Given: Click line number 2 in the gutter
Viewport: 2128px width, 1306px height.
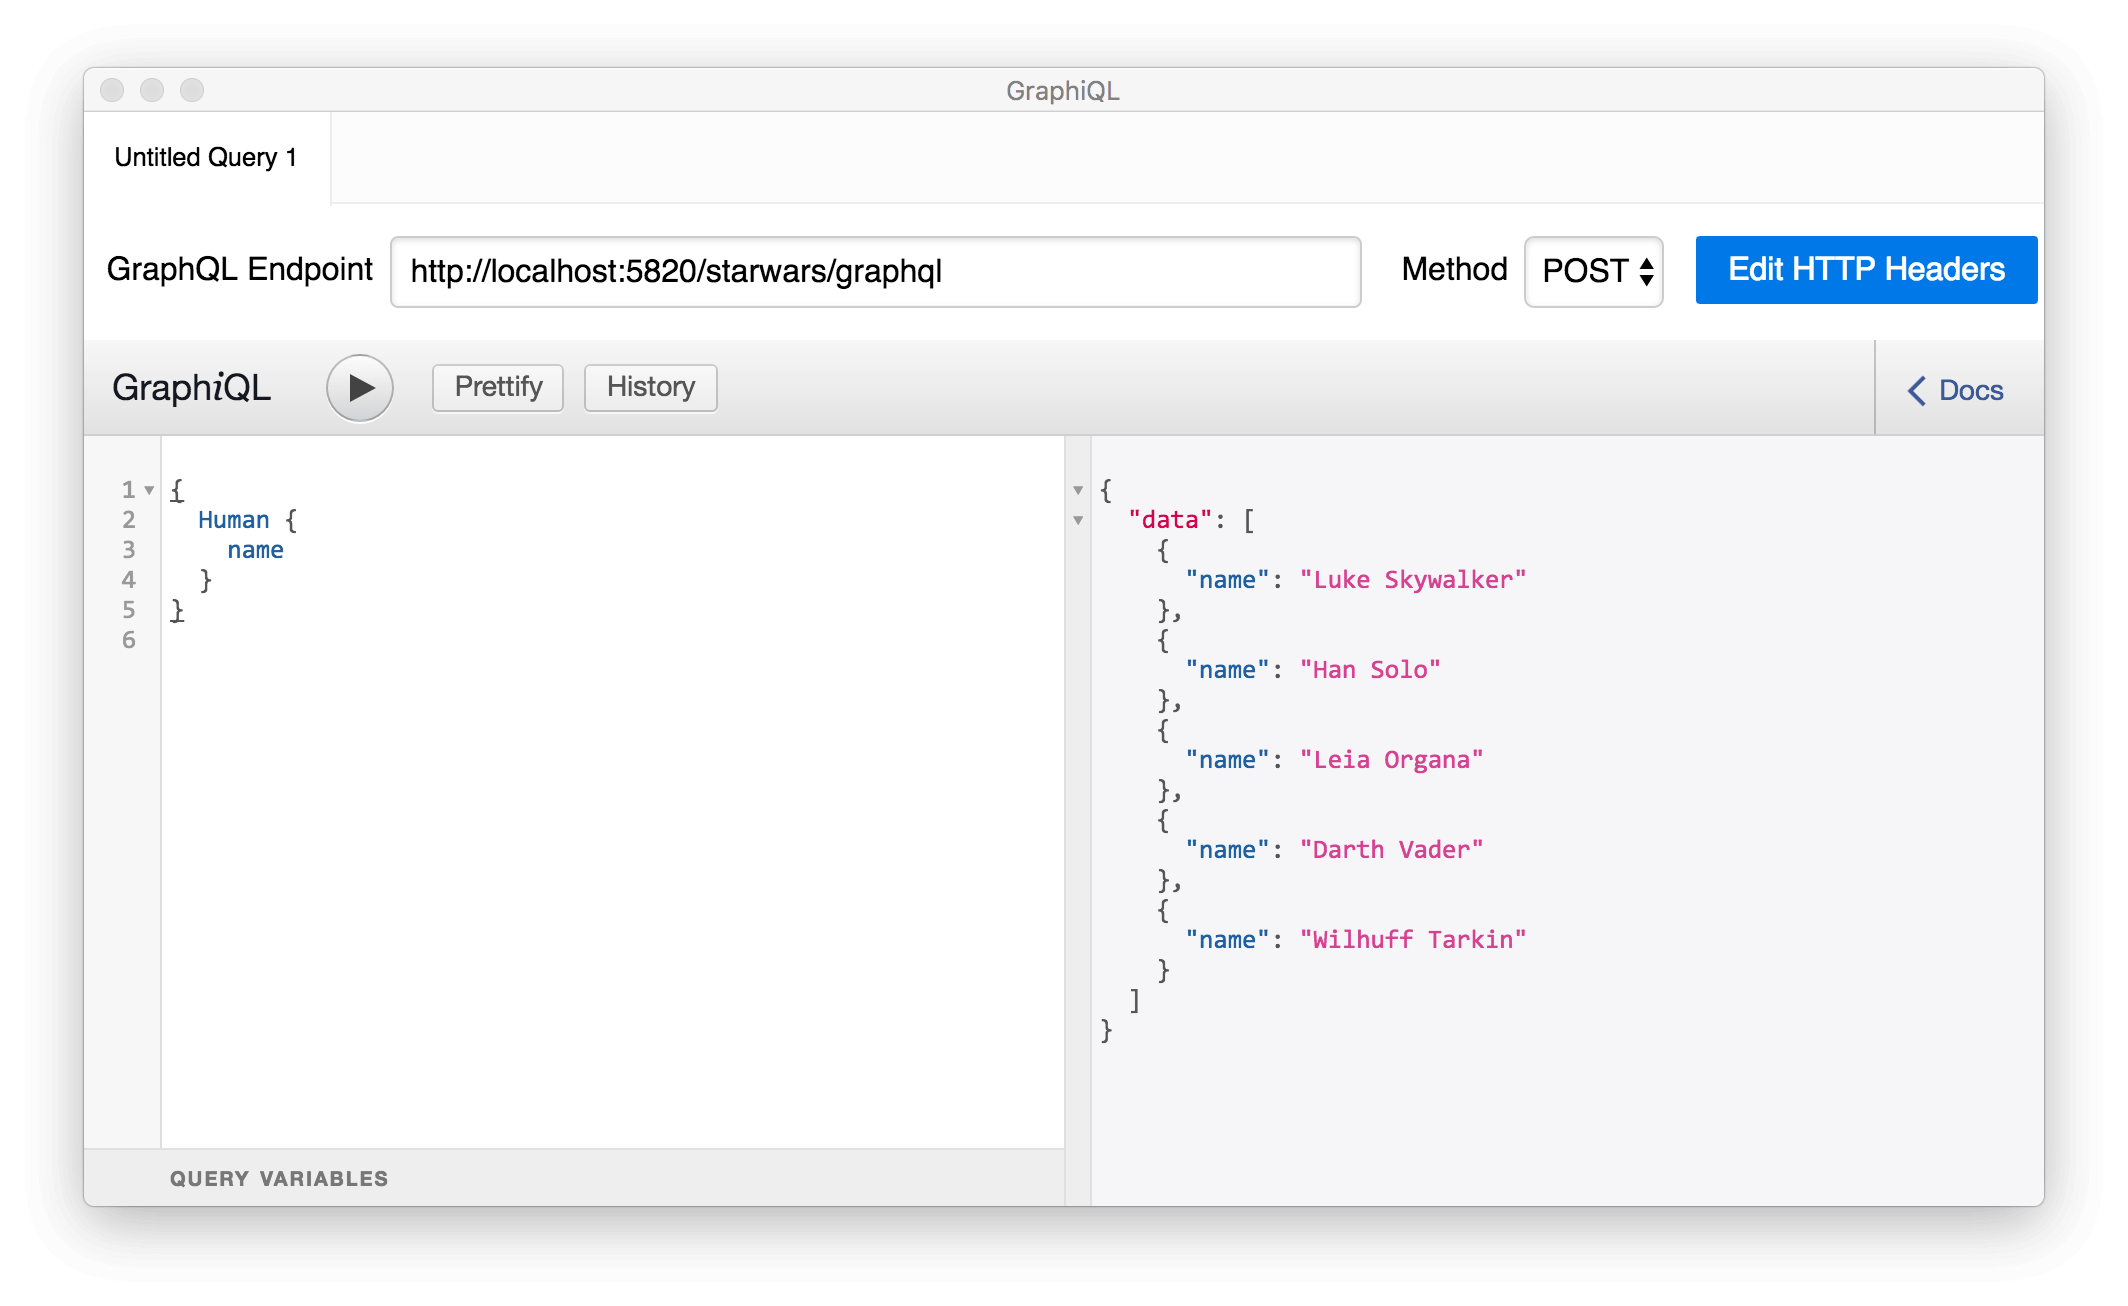Looking at the screenshot, I should 129,519.
